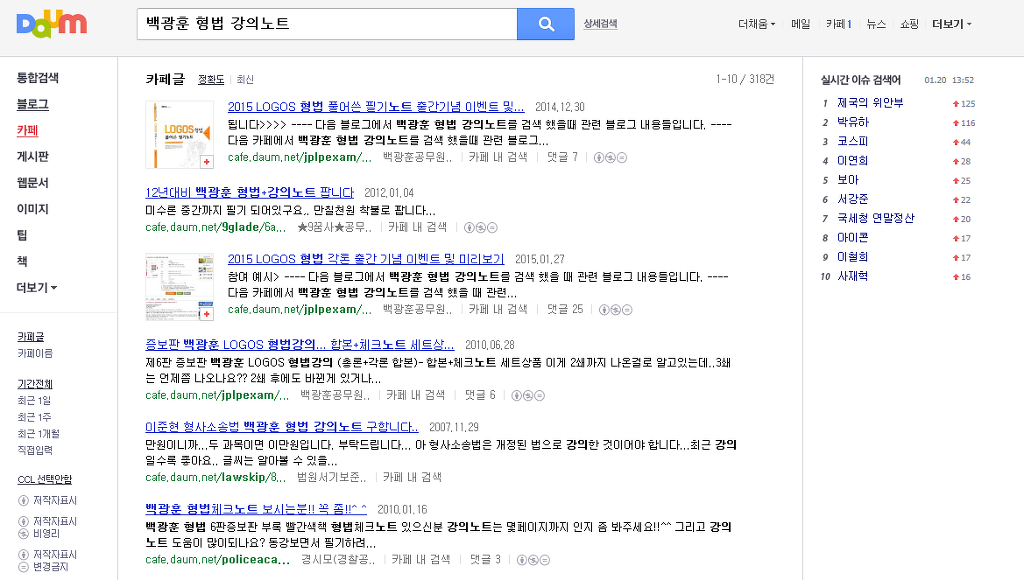This screenshot has height=580, width=1024.
Task: Click 카페 내 검색 on first result
Action: coord(498,157)
